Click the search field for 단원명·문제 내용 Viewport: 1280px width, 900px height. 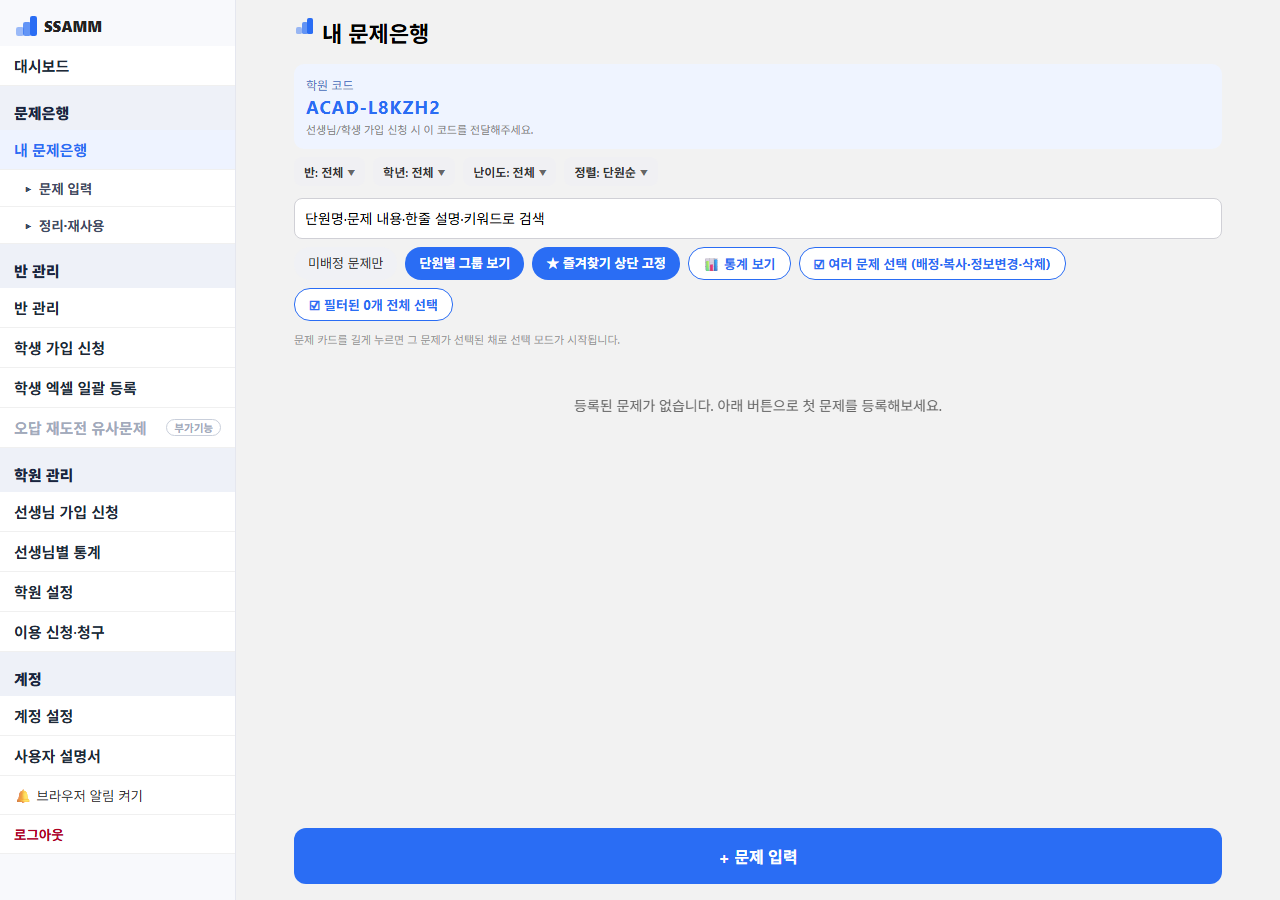click(x=758, y=218)
